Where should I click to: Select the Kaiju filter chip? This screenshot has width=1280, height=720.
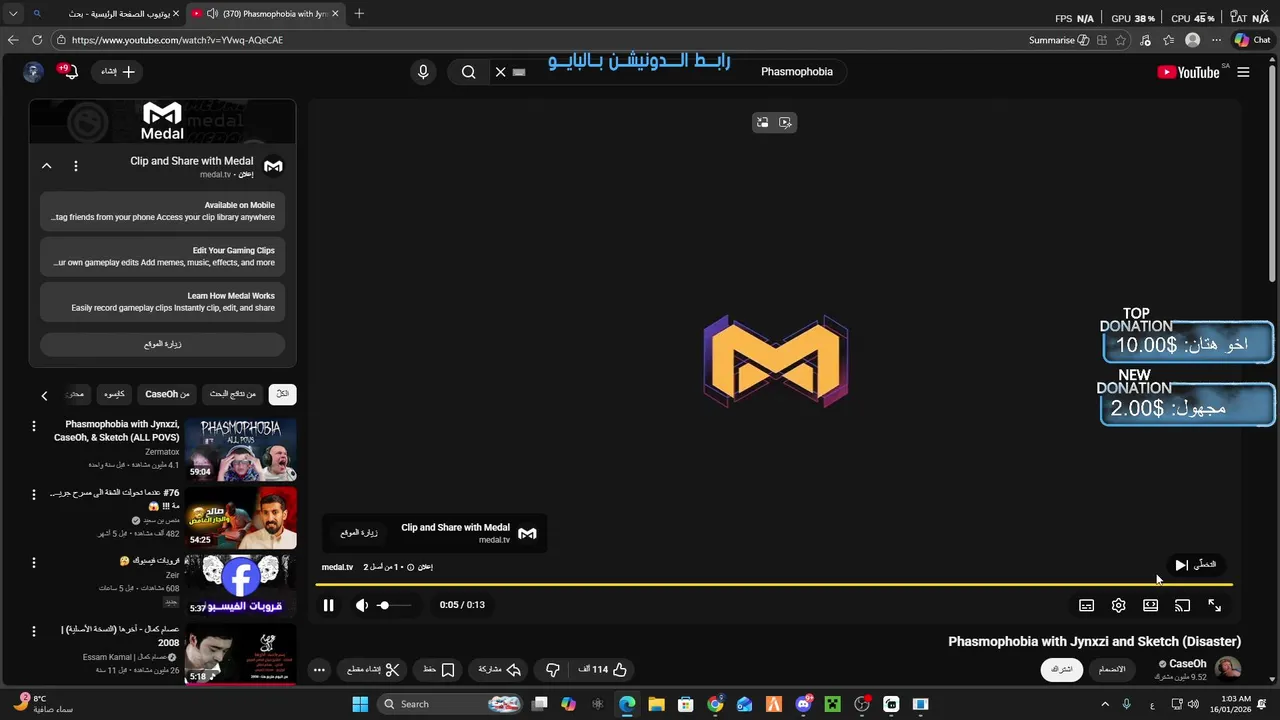click(115, 394)
